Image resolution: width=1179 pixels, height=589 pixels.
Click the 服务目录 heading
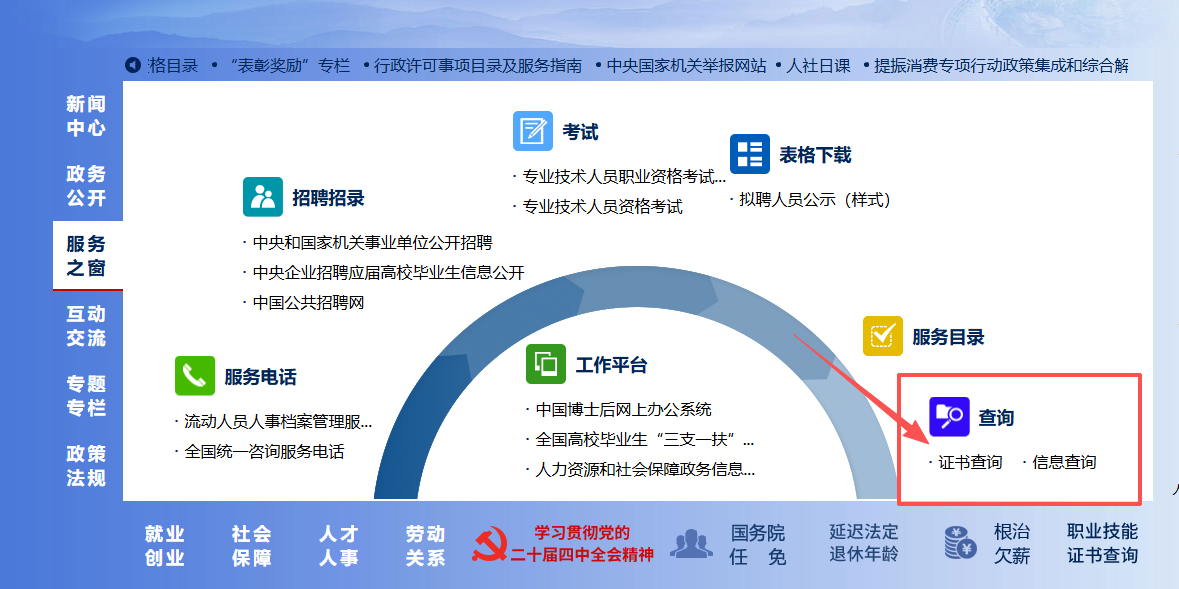948,336
